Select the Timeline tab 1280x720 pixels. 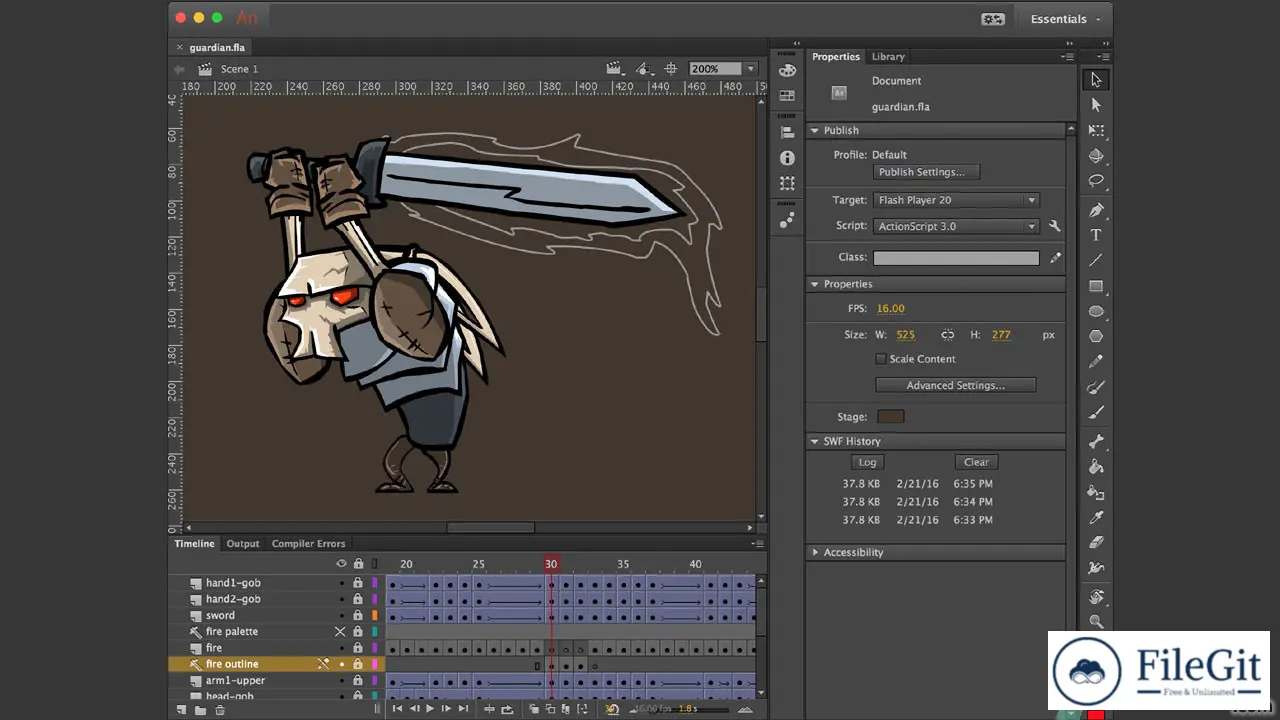(194, 544)
